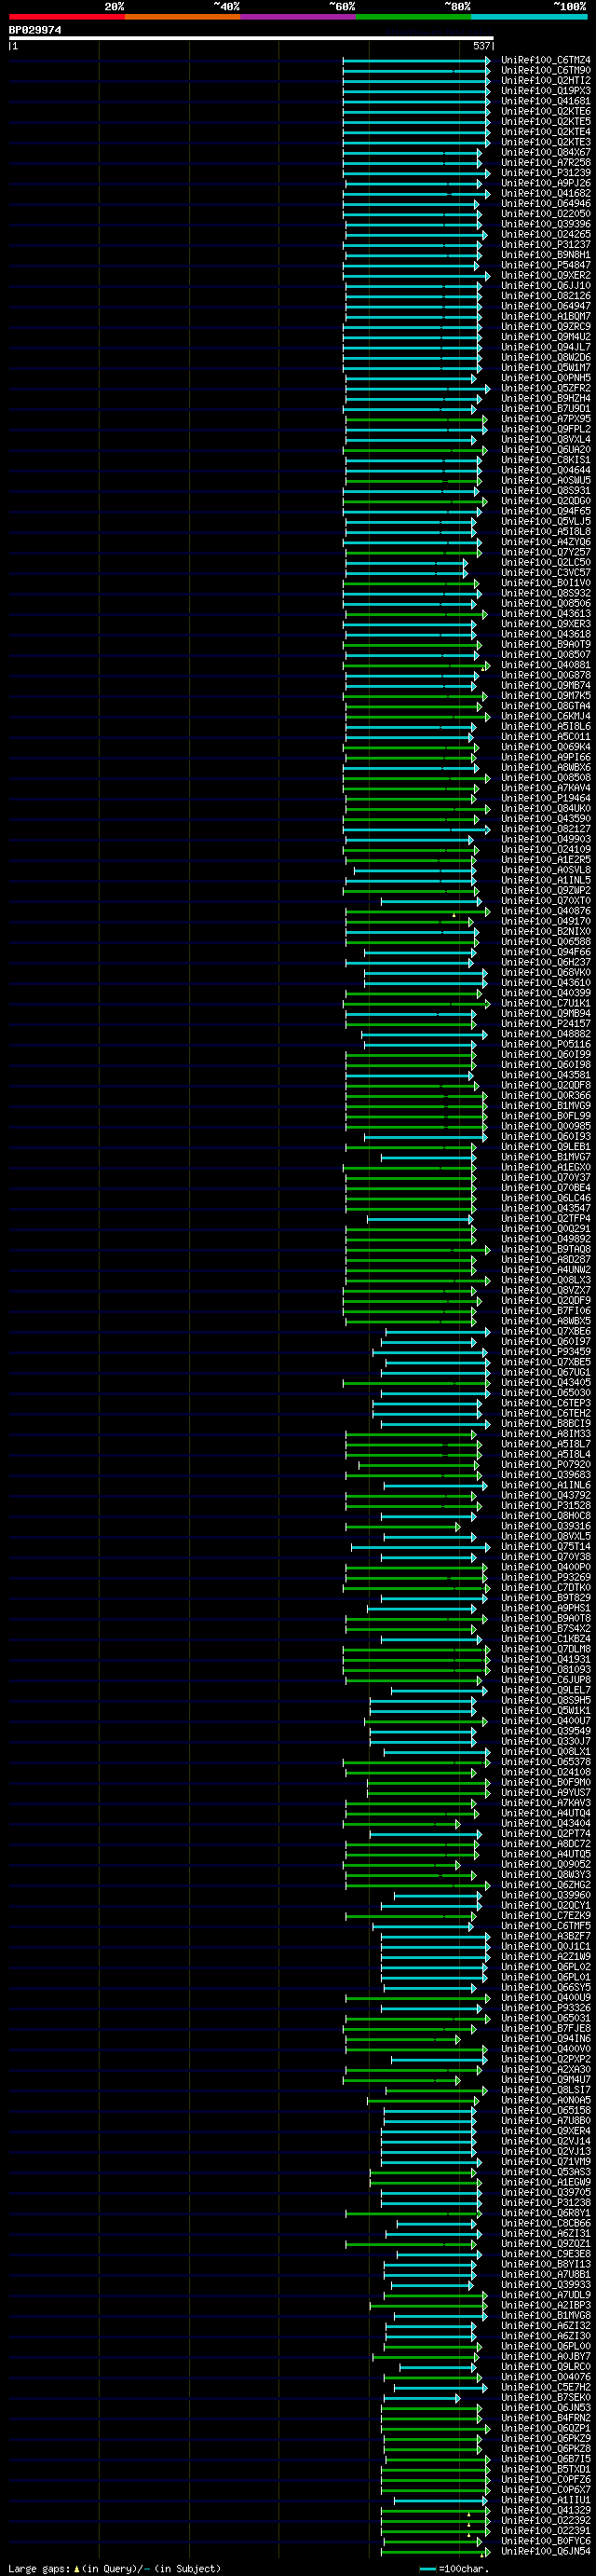
Task: Click the orange ~40% identity legend segment
Action: 182,16
